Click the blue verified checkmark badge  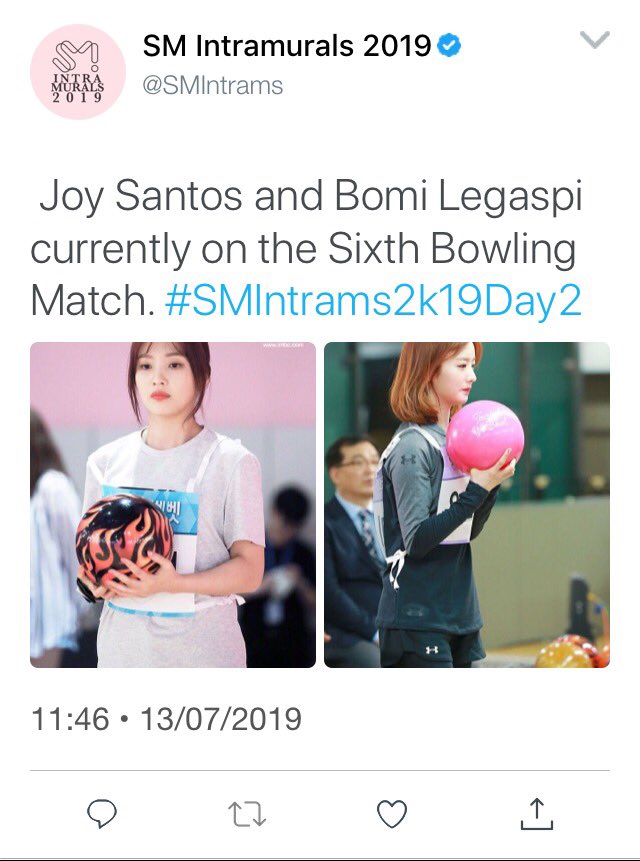(449, 46)
